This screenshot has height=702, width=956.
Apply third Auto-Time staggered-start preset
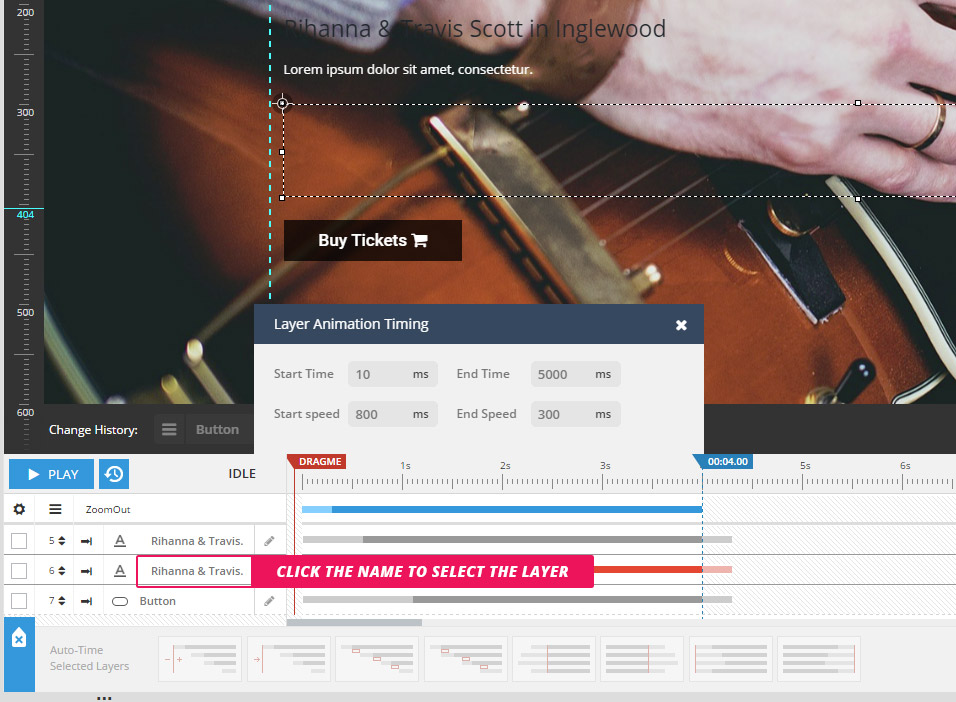point(377,659)
